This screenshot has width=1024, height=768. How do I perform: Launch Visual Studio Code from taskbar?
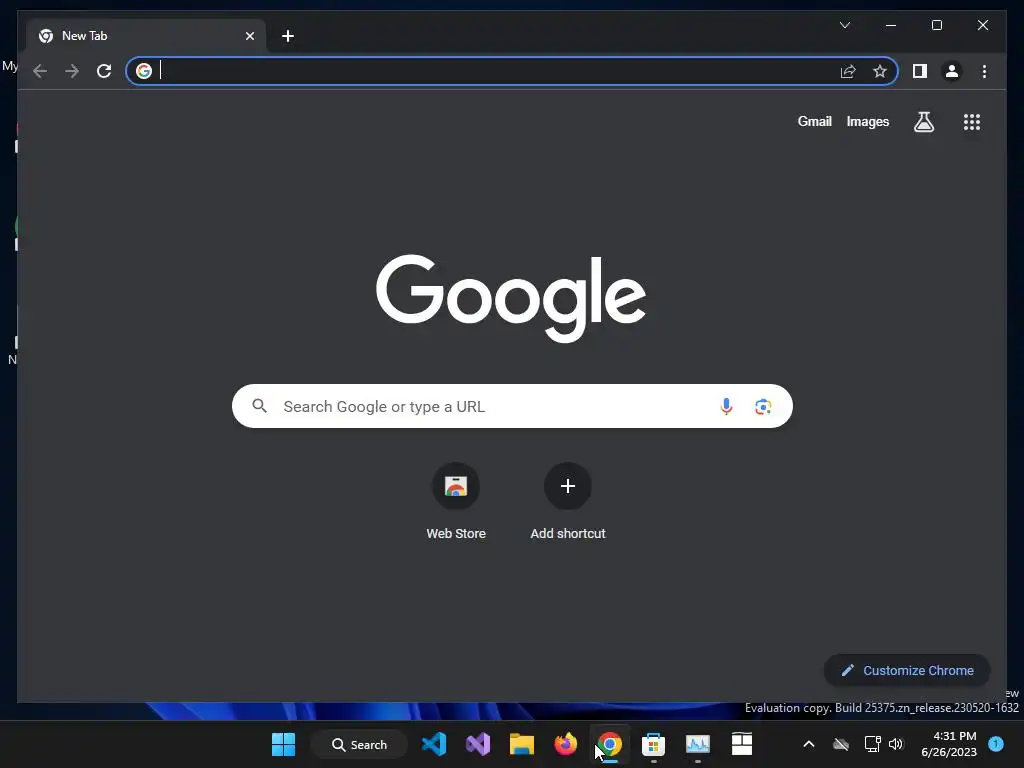coord(434,744)
